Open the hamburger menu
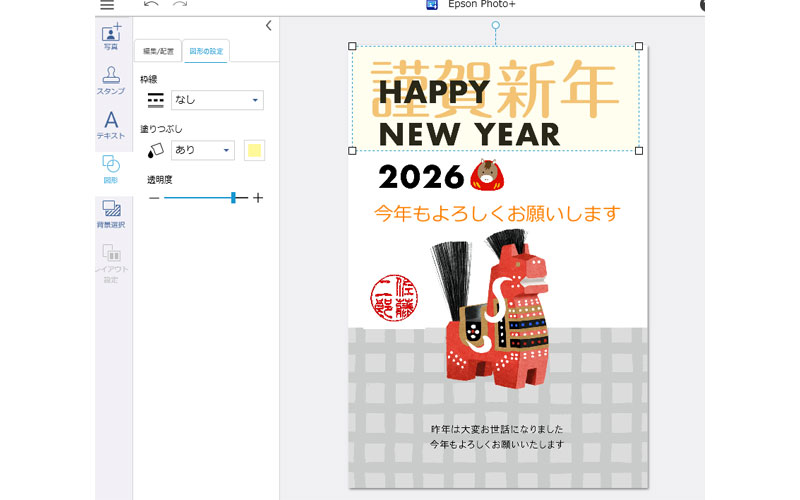800x500 pixels. click(x=107, y=5)
